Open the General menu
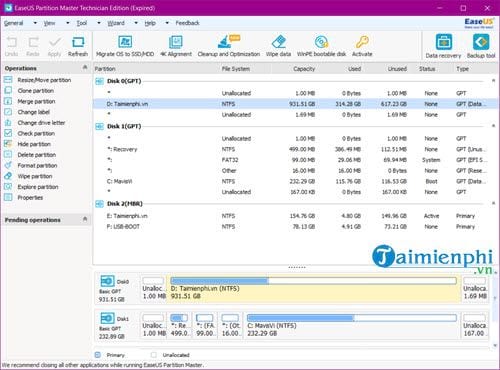The height and width of the screenshot is (370, 500). pyautogui.click(x=14, y=23)
